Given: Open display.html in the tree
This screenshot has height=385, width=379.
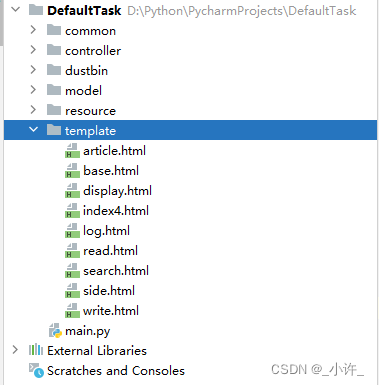Looking at the screenshot, I should [x=117, y=191].
